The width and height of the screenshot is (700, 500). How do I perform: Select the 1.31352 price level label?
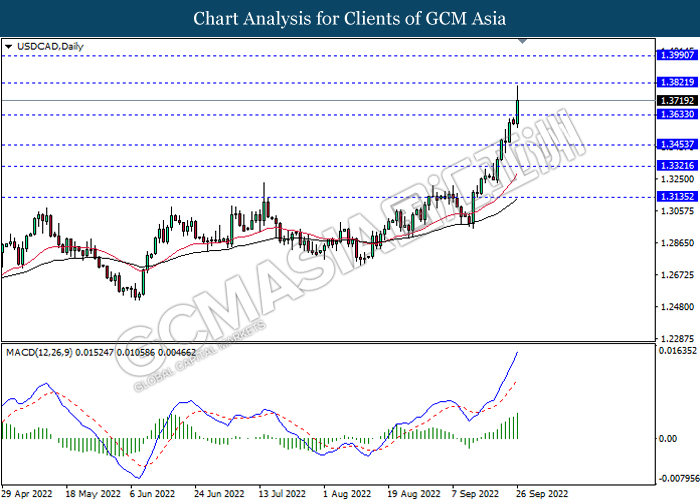[x=677, y=196]
